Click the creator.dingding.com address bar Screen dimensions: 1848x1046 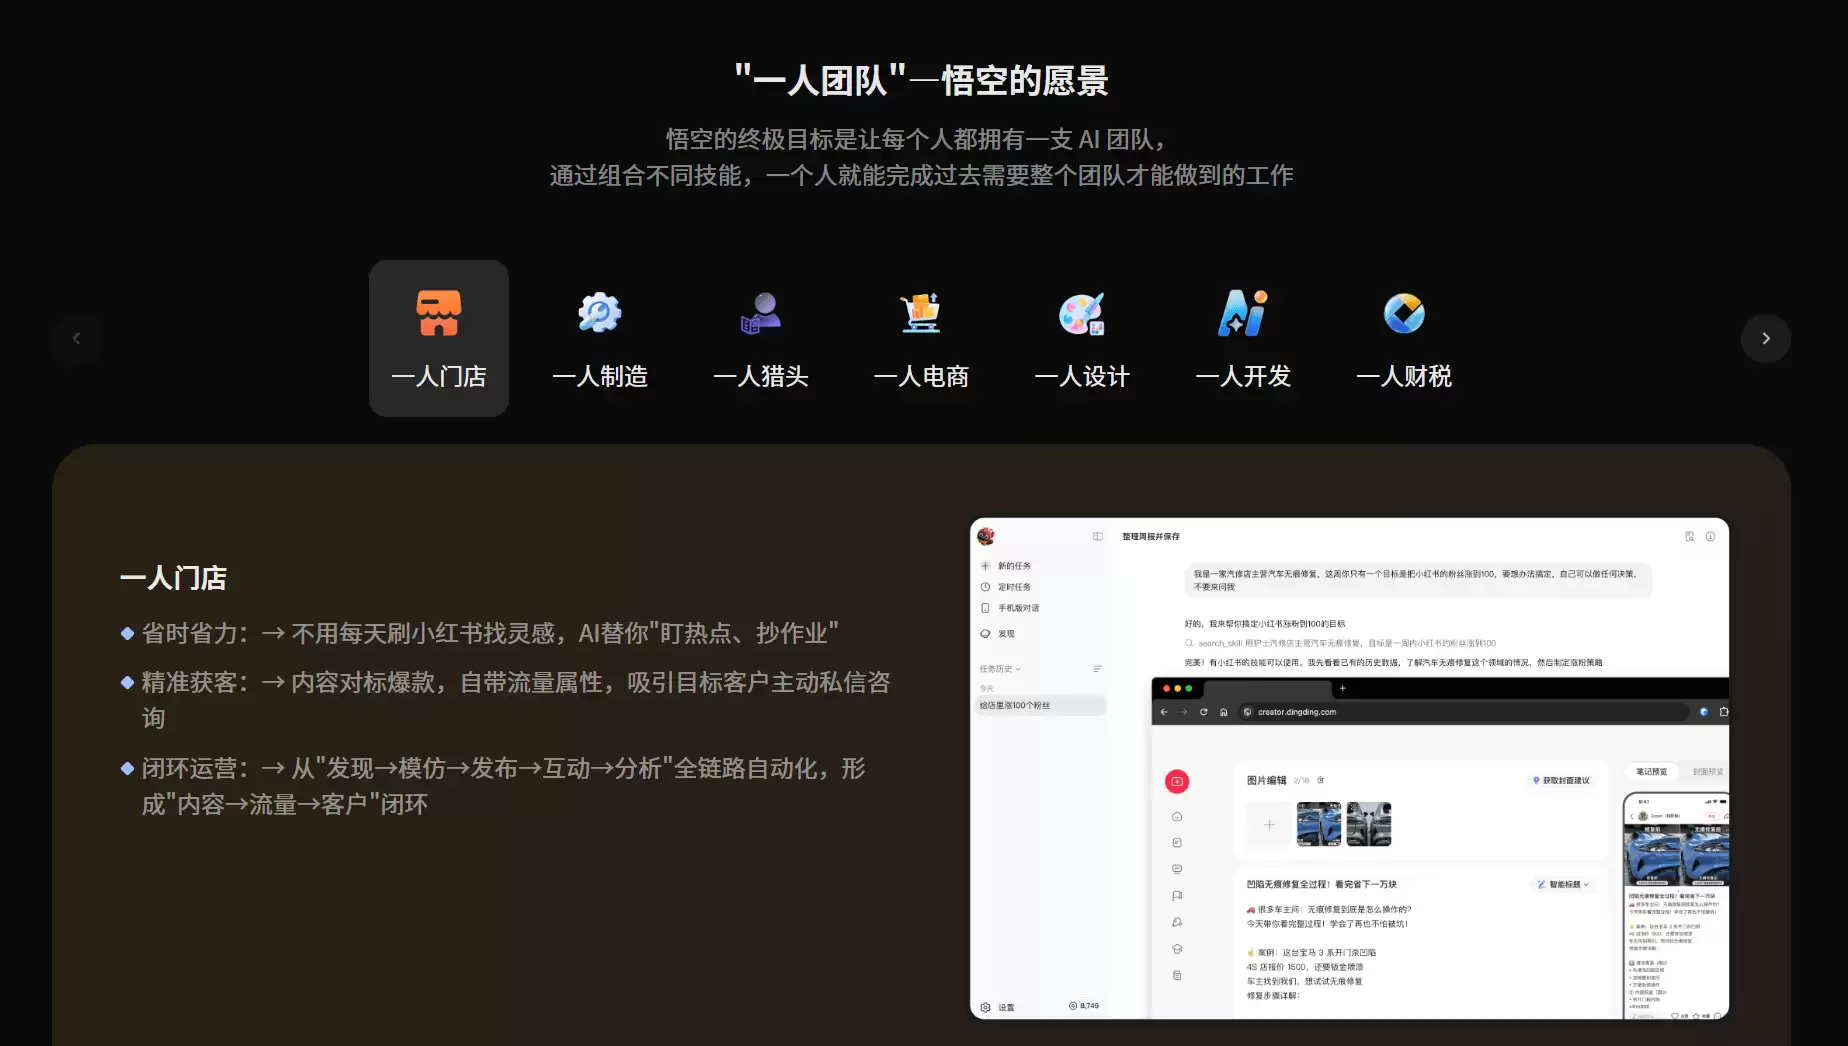point(1464,712)
